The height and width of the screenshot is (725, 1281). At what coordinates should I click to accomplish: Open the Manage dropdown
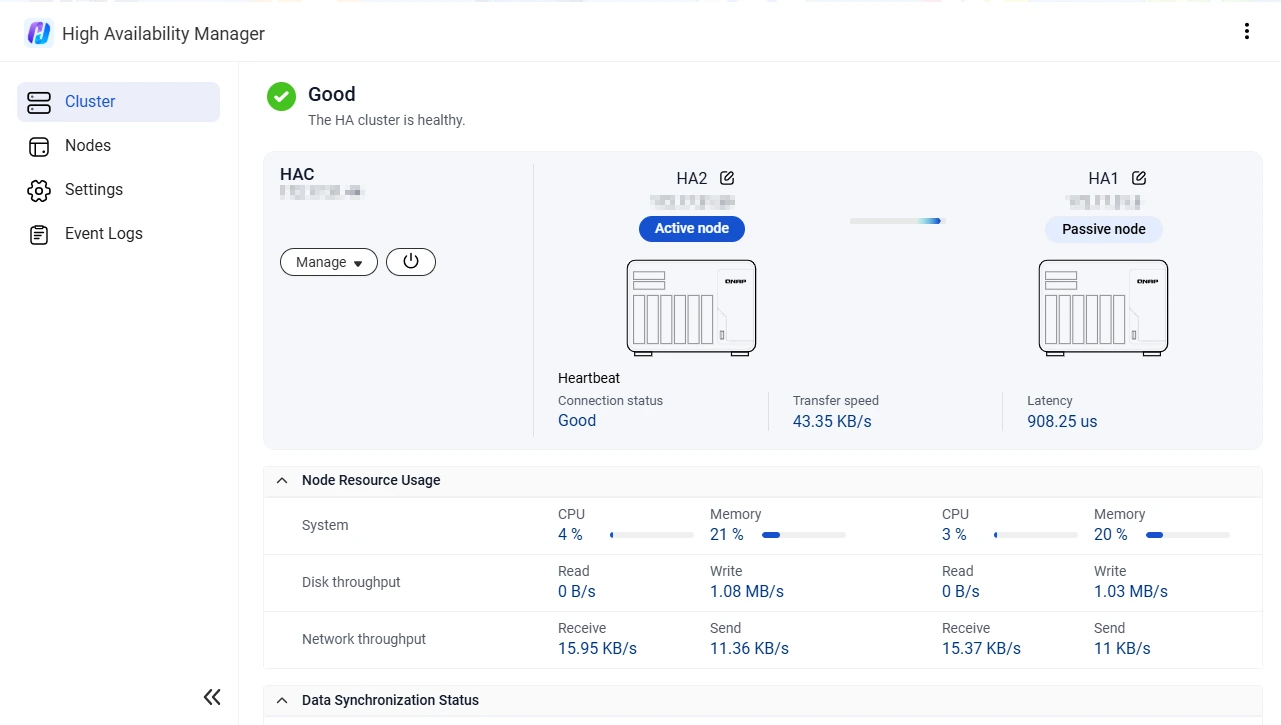(x=328, y=262)
